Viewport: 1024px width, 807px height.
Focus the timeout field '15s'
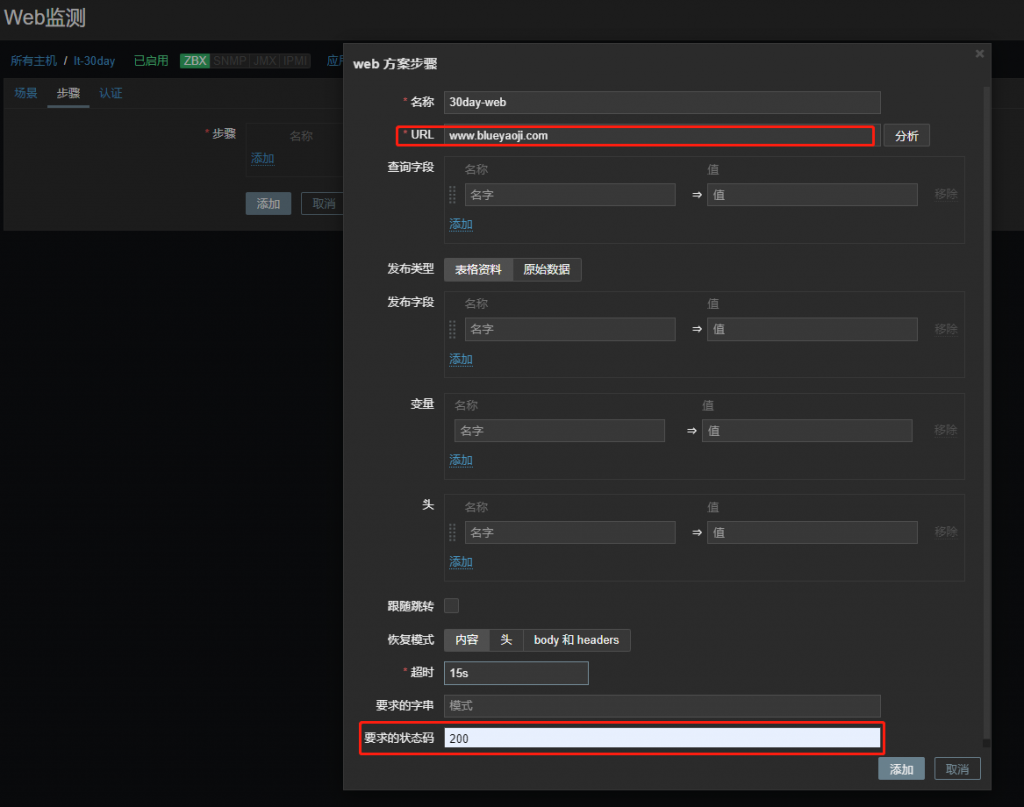[x=516, y=673]
